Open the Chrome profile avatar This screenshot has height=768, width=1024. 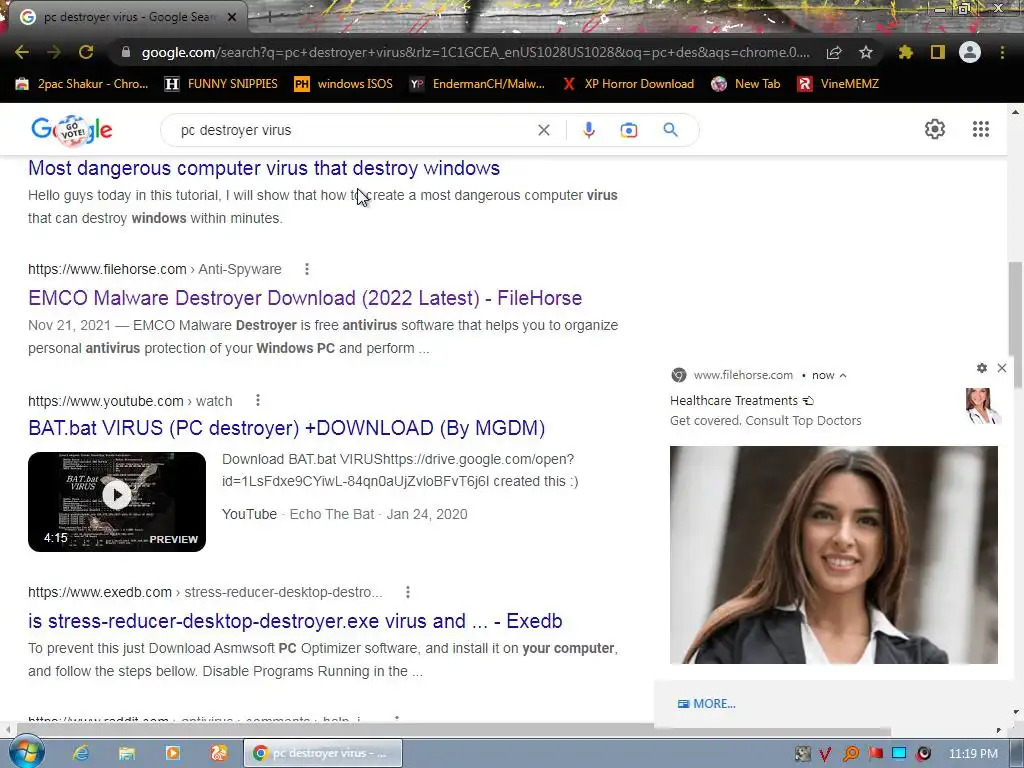(x=970, y=52)
